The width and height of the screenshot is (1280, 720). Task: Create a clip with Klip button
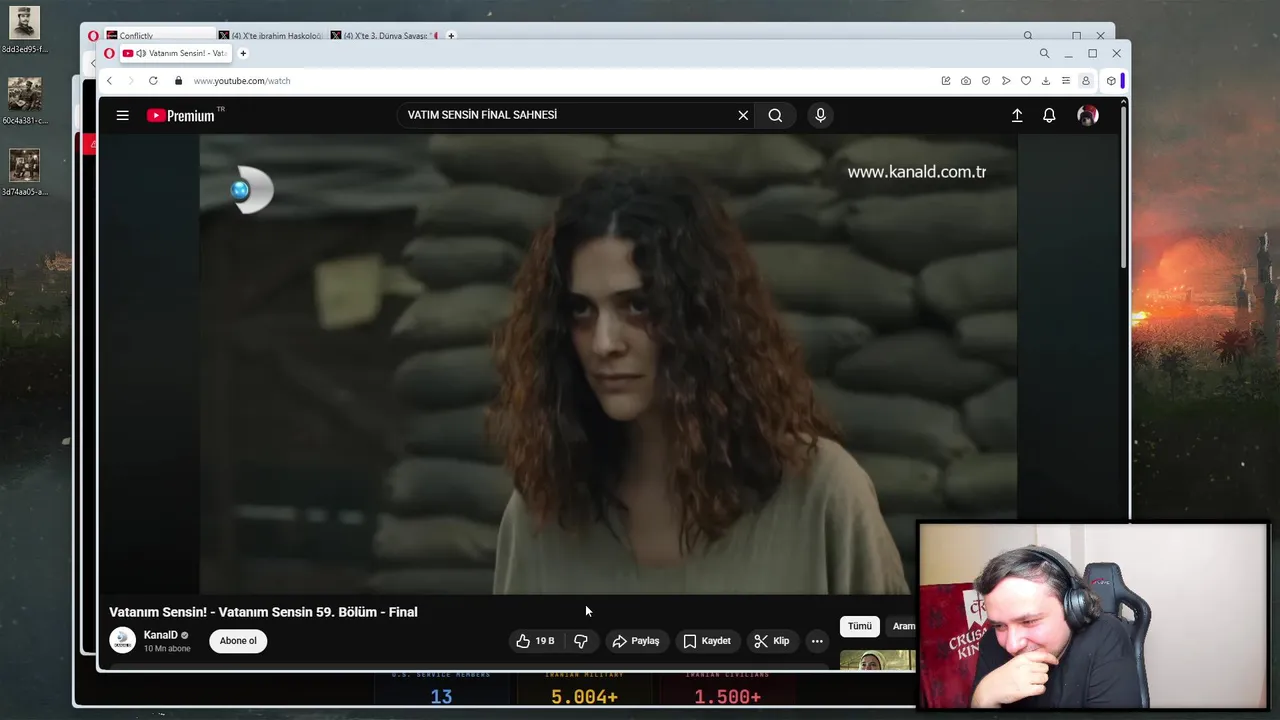771,641
